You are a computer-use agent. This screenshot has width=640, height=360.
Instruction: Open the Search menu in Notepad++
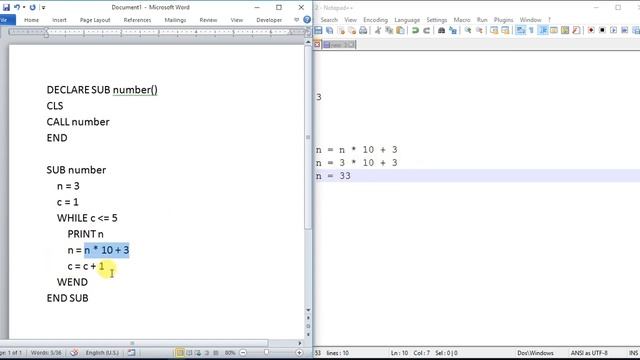tap(329, 20)
